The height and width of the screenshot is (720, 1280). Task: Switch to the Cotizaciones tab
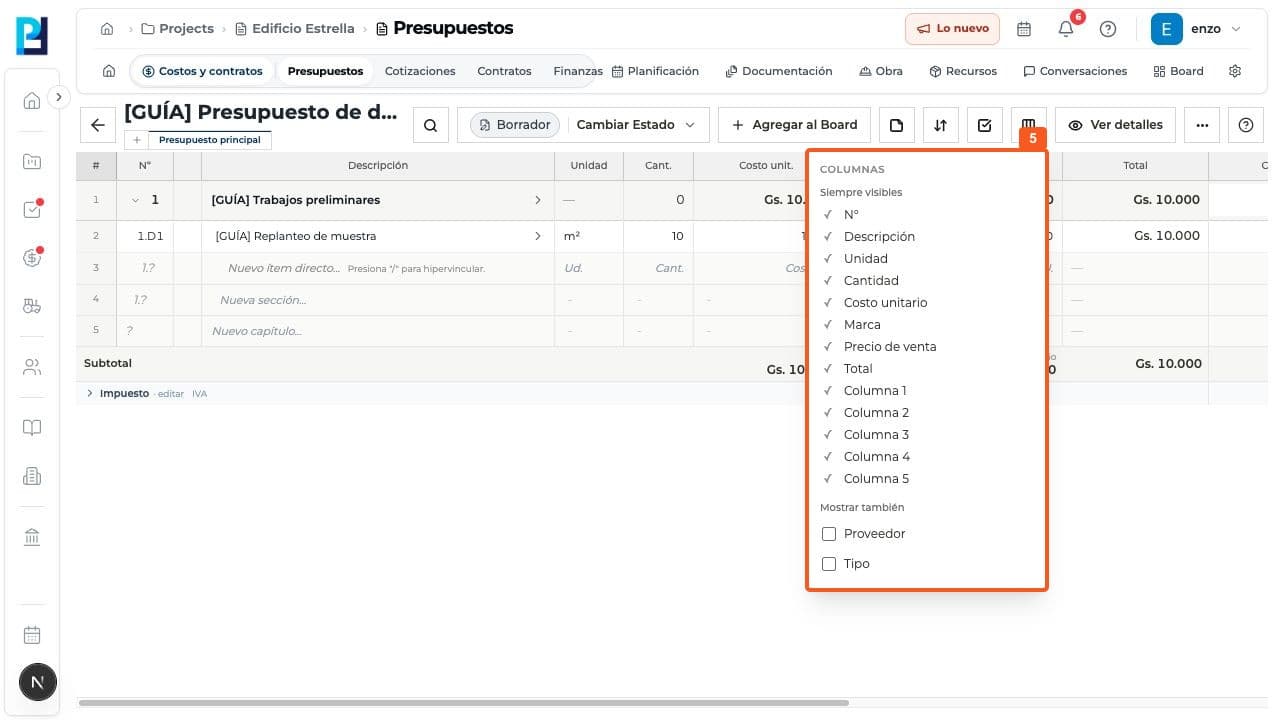pyautogui.click(x=420, y=71)
